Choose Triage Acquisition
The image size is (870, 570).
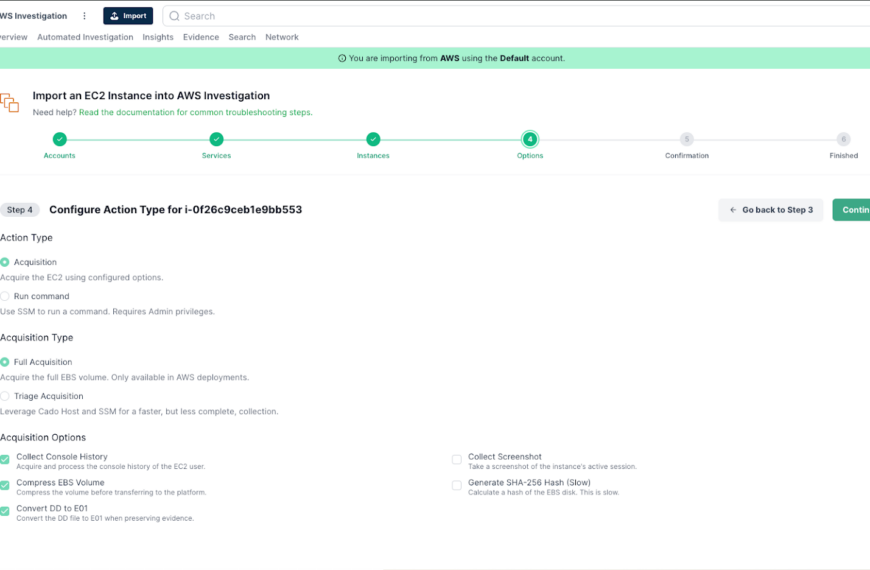click(x=5, y=396)
